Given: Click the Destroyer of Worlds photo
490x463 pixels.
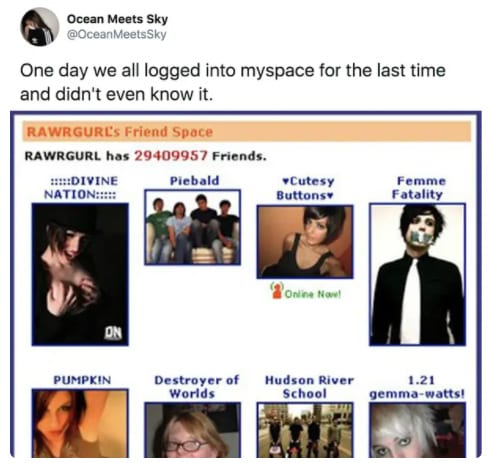Looking at the screenshot, I should click(192, 430).
